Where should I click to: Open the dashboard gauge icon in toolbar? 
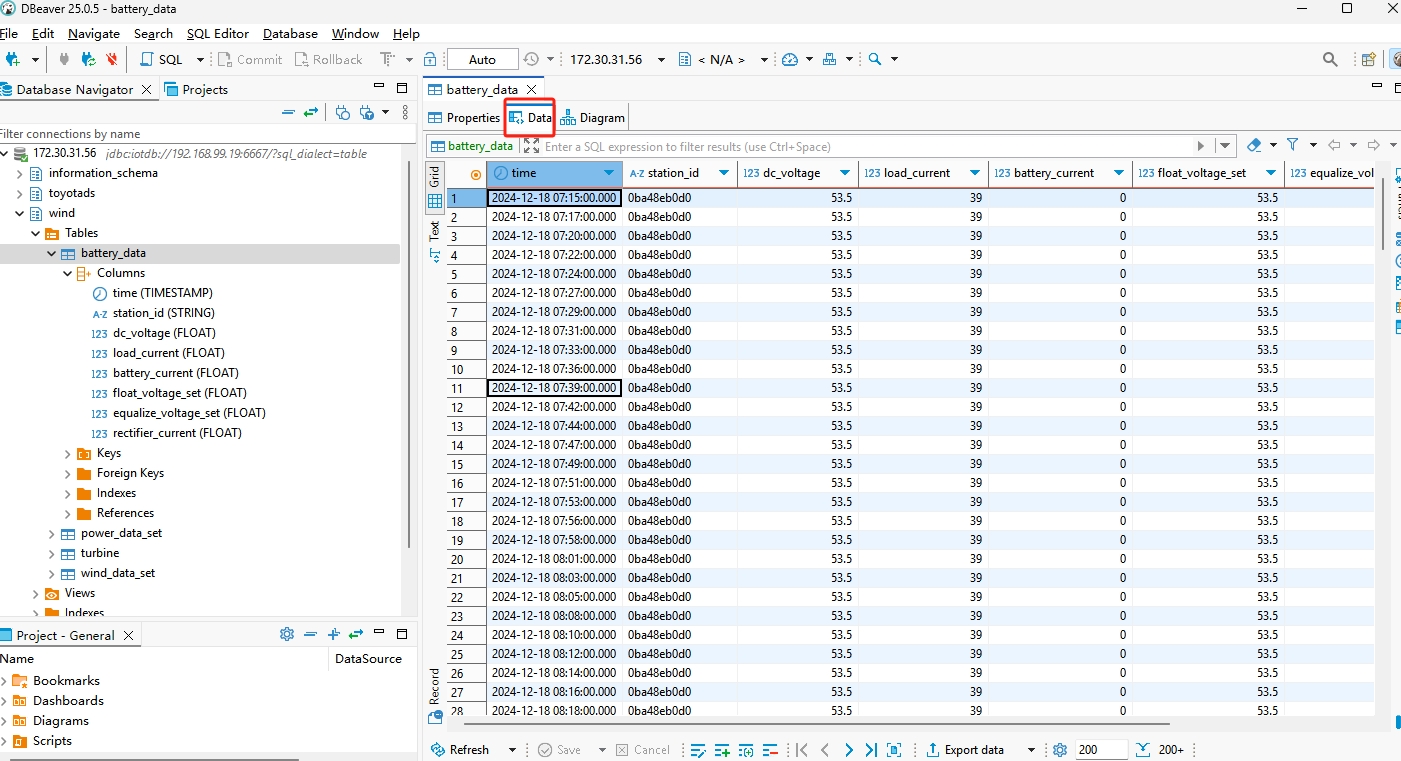click(790, 59)
